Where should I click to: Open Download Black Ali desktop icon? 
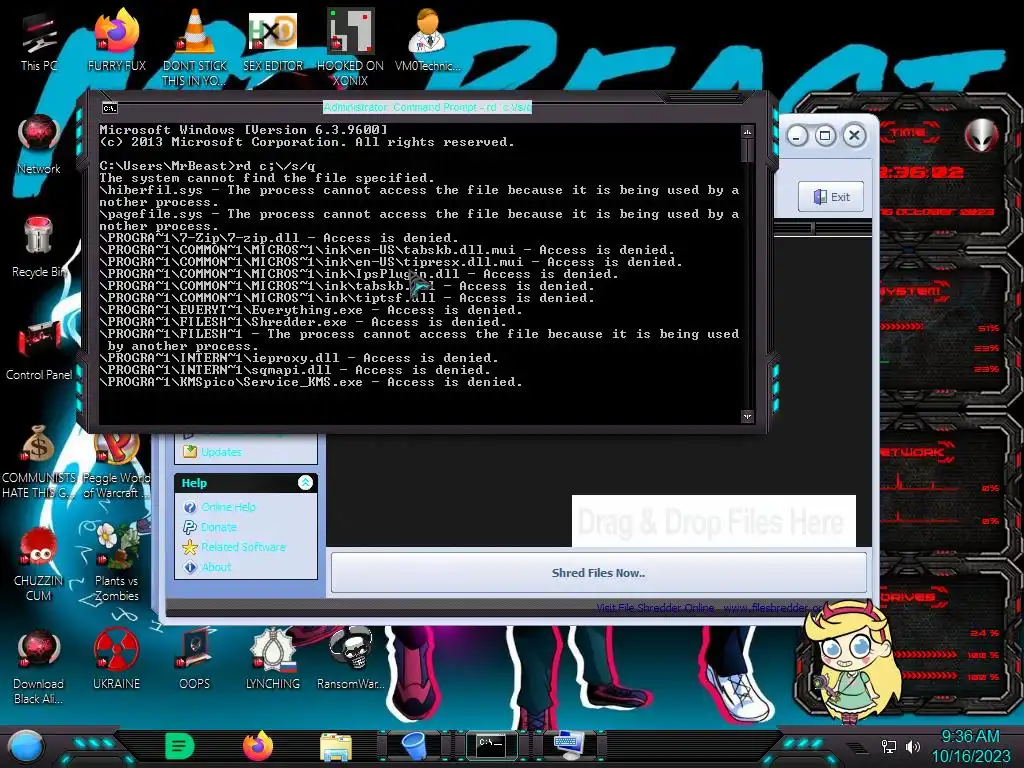39,667
